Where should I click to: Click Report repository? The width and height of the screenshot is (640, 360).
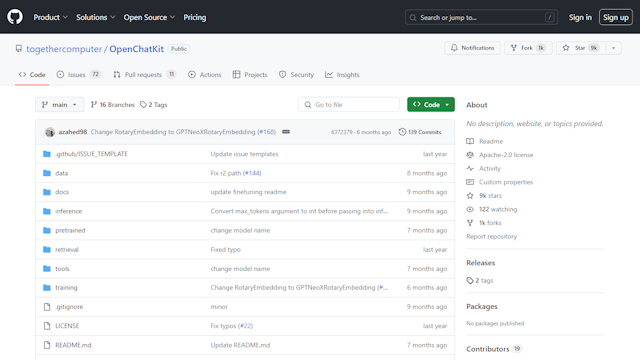tap(491, 236)
